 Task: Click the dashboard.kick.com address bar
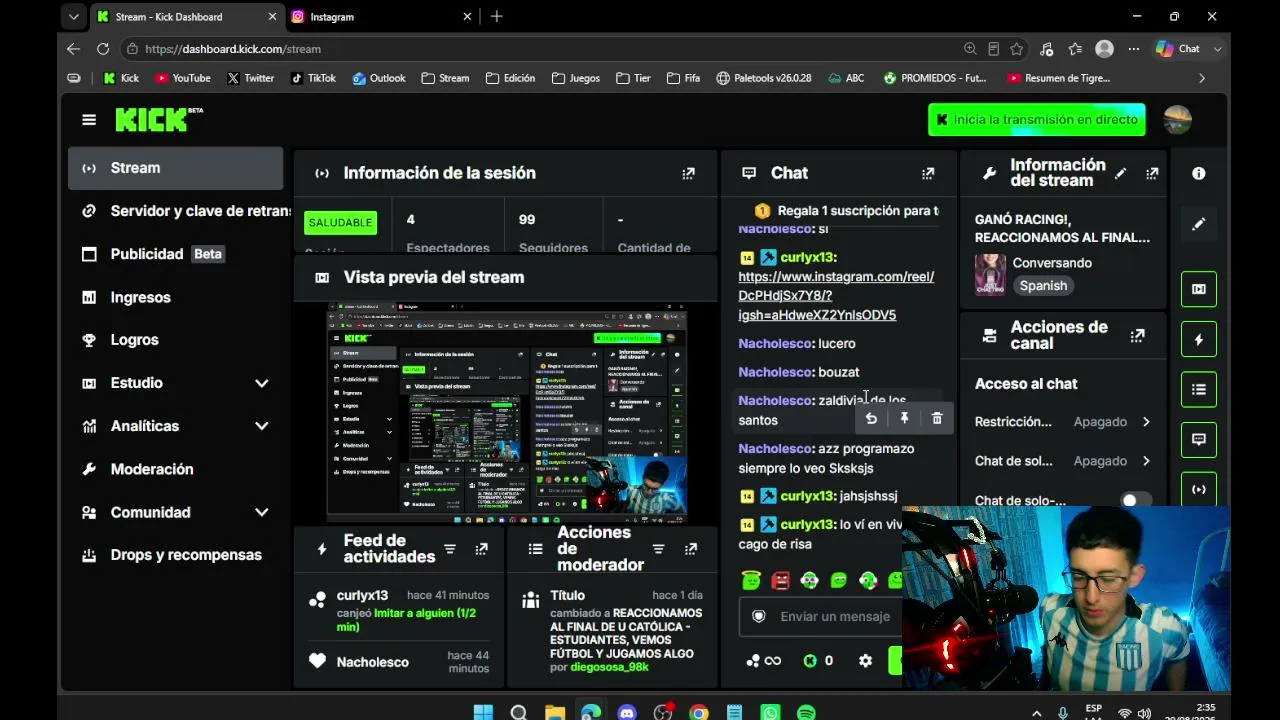(x=540, y=49)
